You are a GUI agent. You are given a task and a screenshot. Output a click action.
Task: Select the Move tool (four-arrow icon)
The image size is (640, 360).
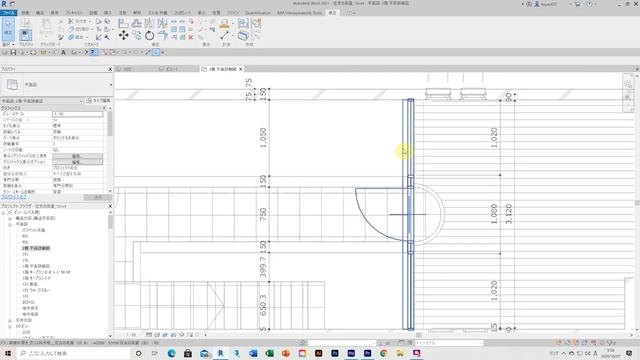point(123,36)
